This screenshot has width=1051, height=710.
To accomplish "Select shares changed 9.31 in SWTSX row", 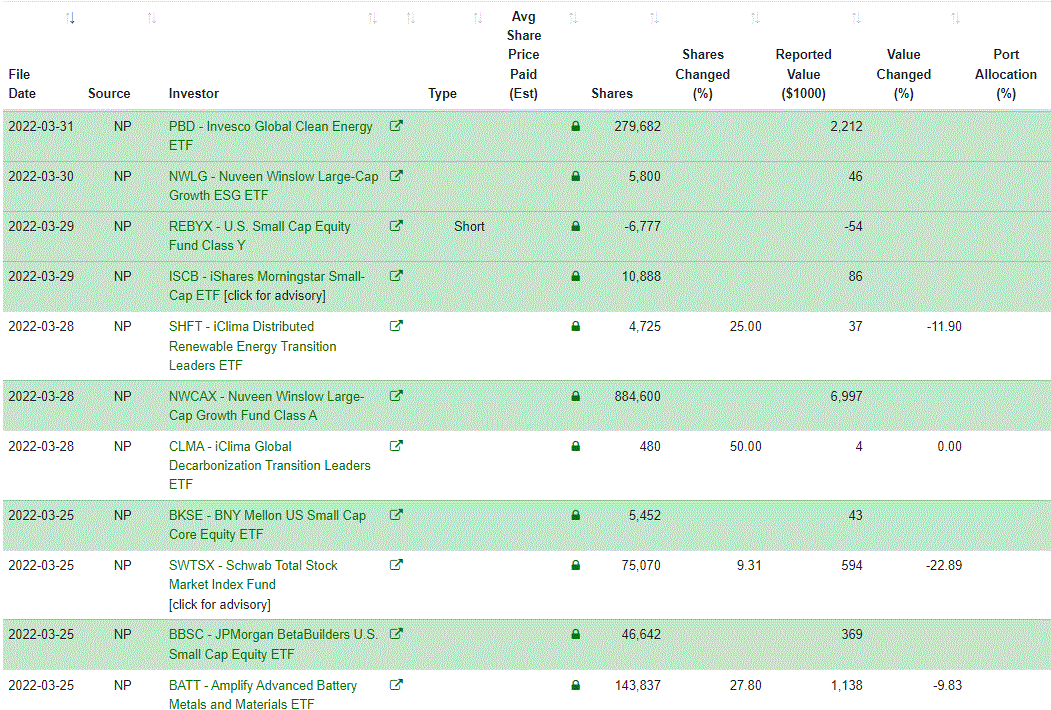I will coord(749,565).
